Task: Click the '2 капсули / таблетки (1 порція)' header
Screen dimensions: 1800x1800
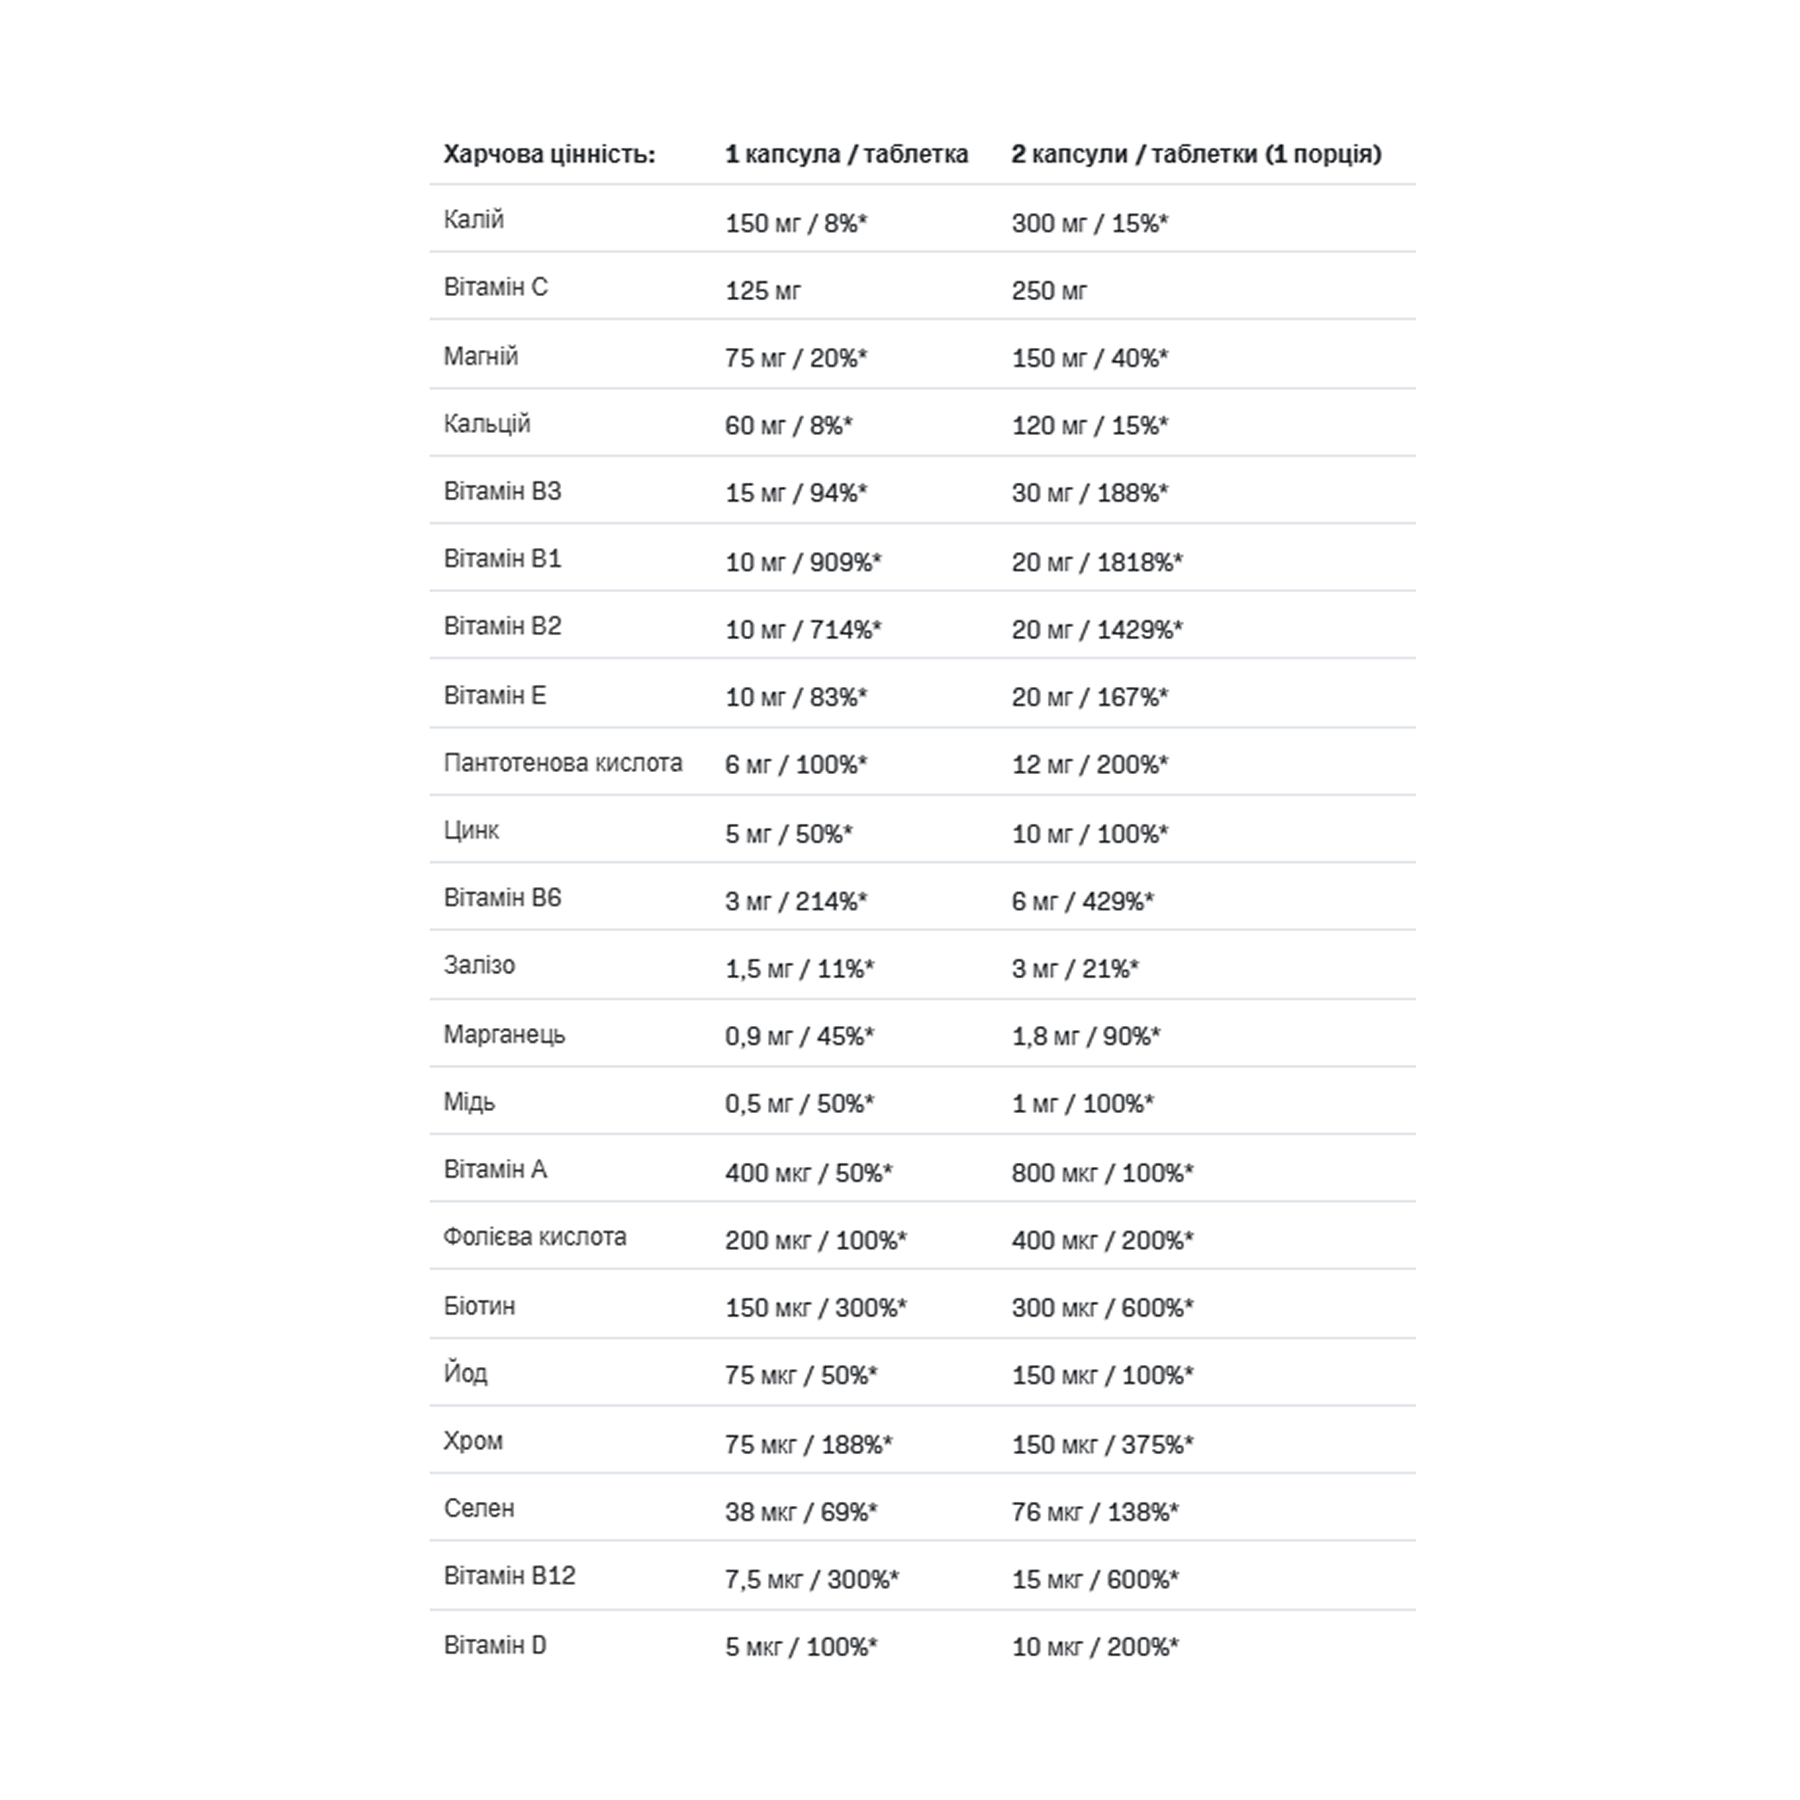Action: [1196, 154]
